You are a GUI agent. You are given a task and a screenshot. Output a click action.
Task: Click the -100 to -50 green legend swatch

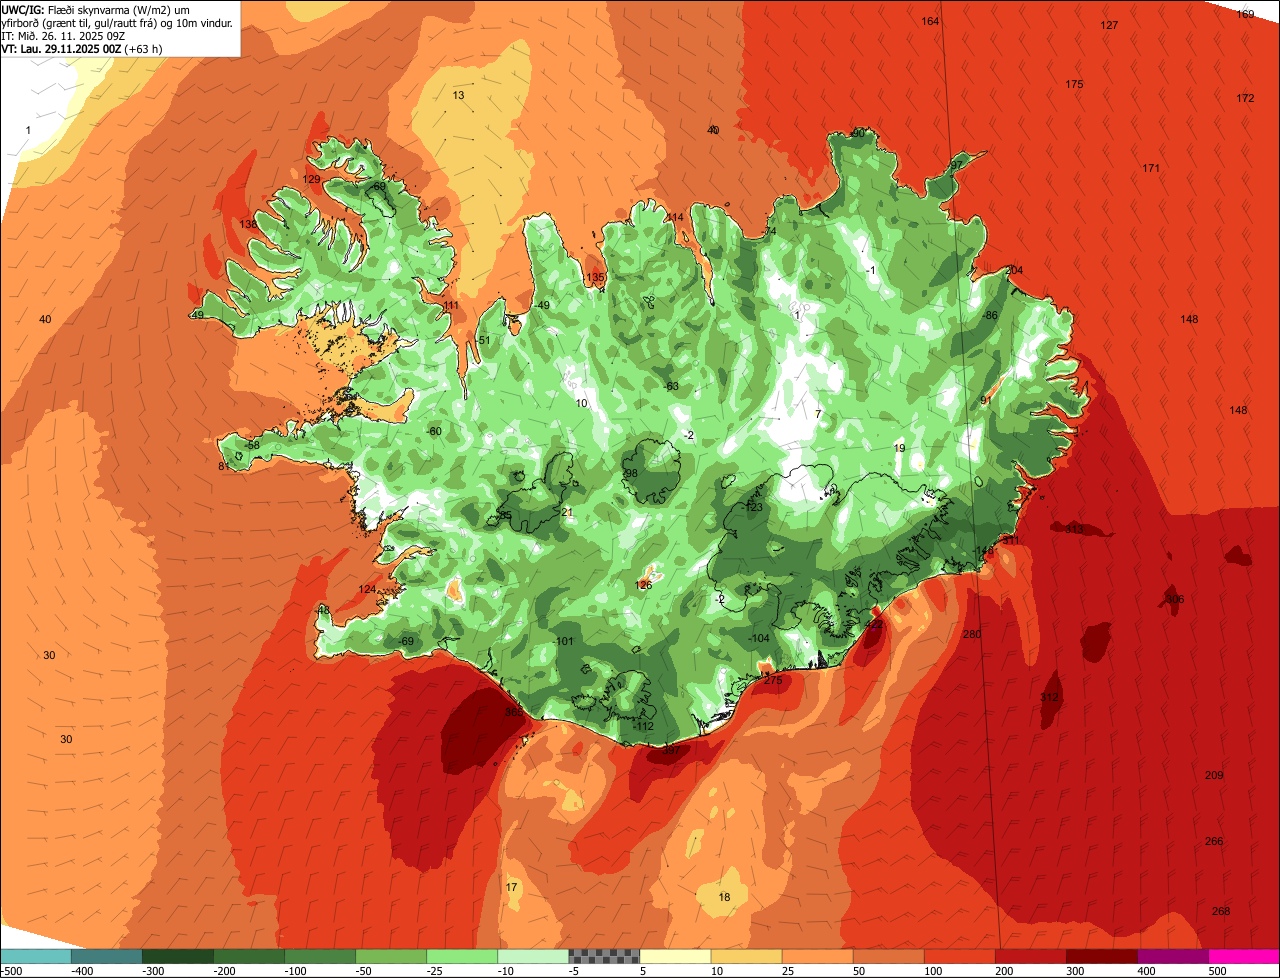320,956
